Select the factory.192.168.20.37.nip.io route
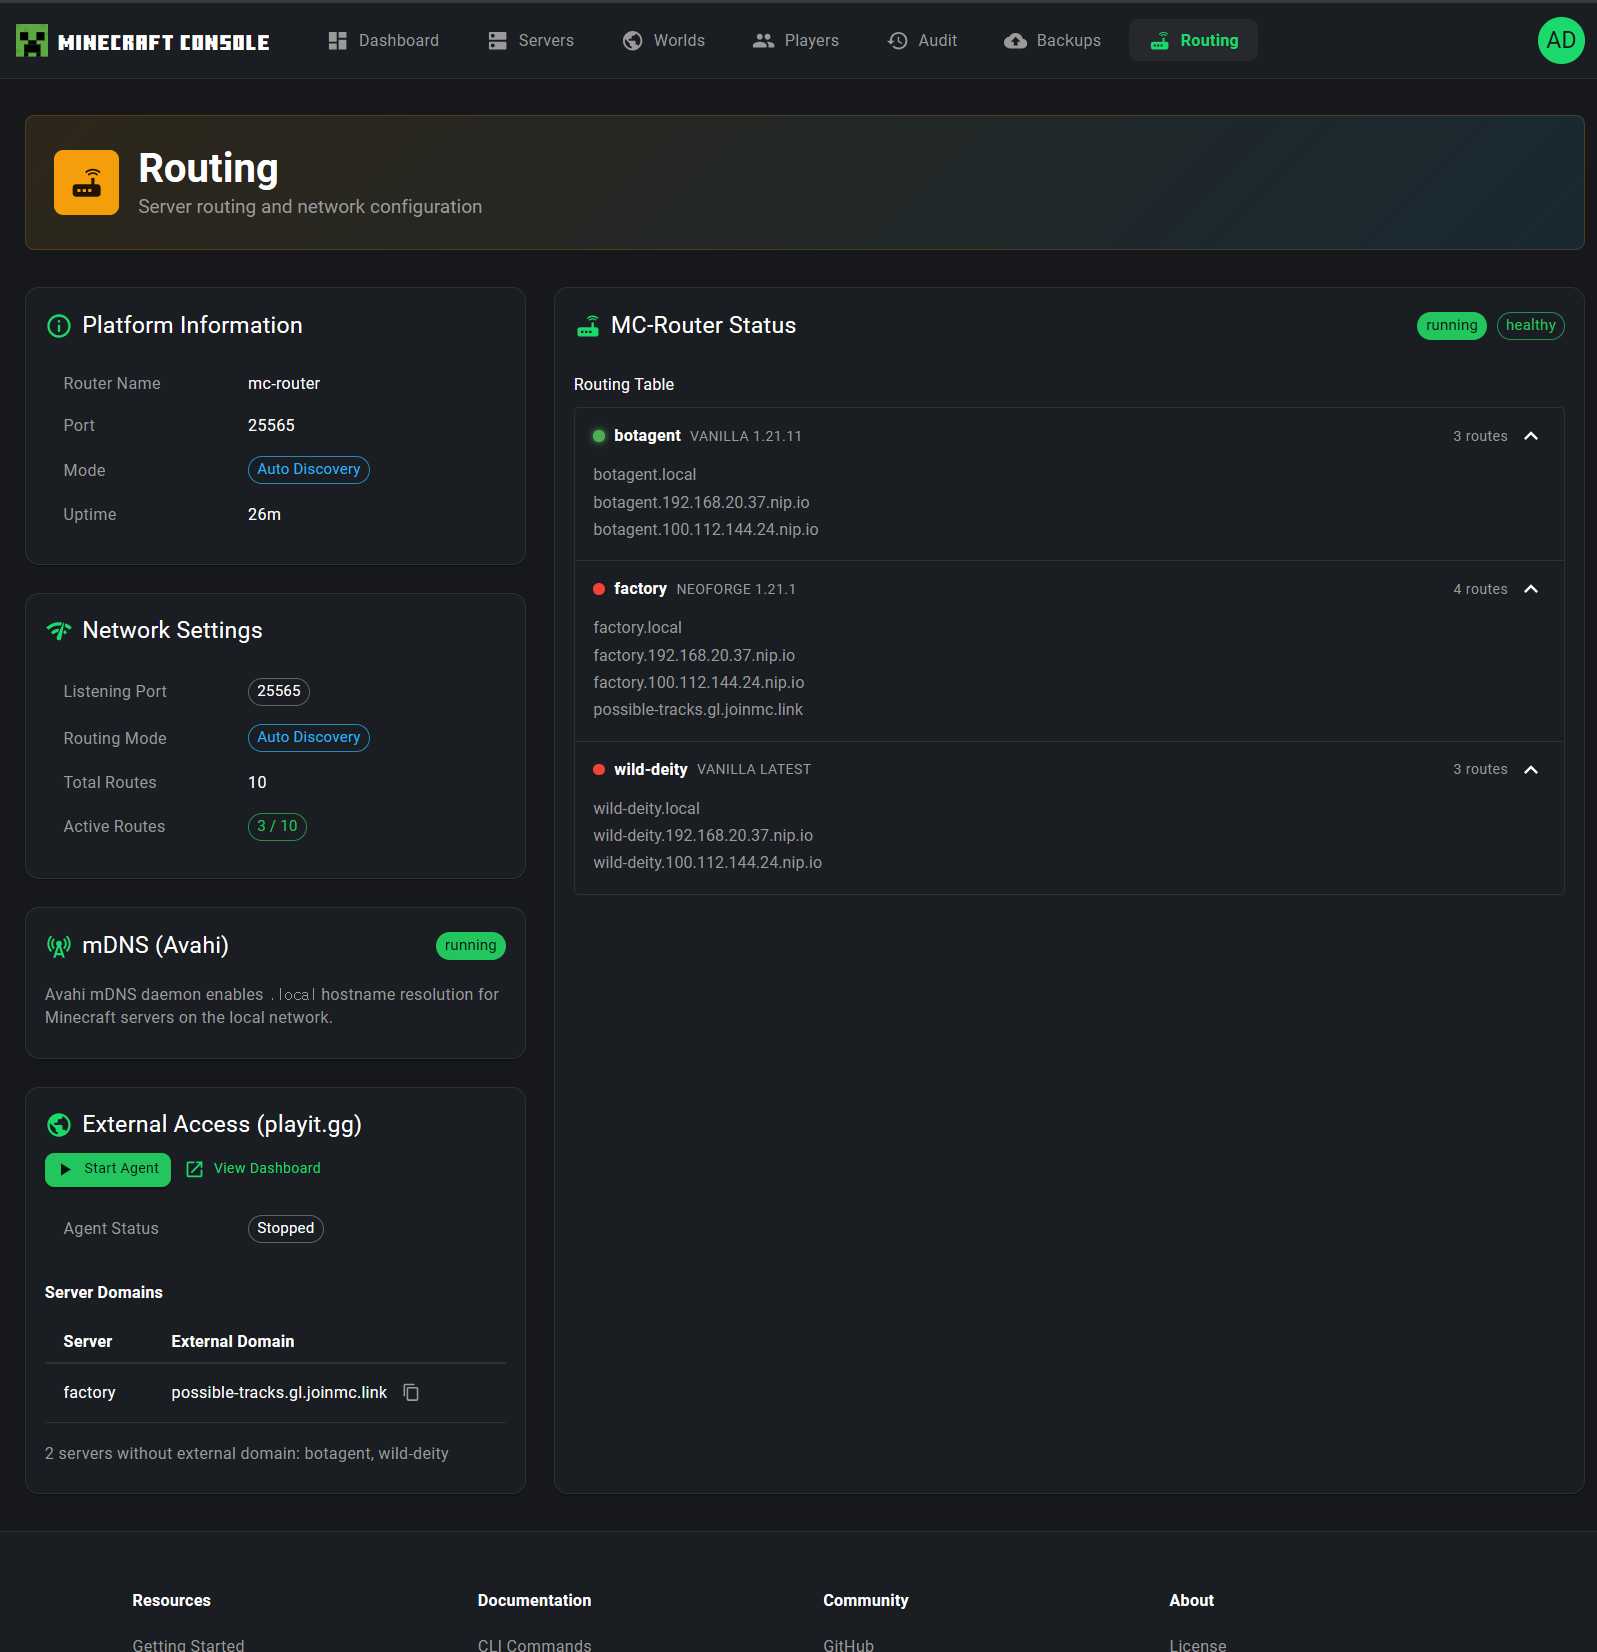Viewport: 1597px width, 1652px height. 694,656
